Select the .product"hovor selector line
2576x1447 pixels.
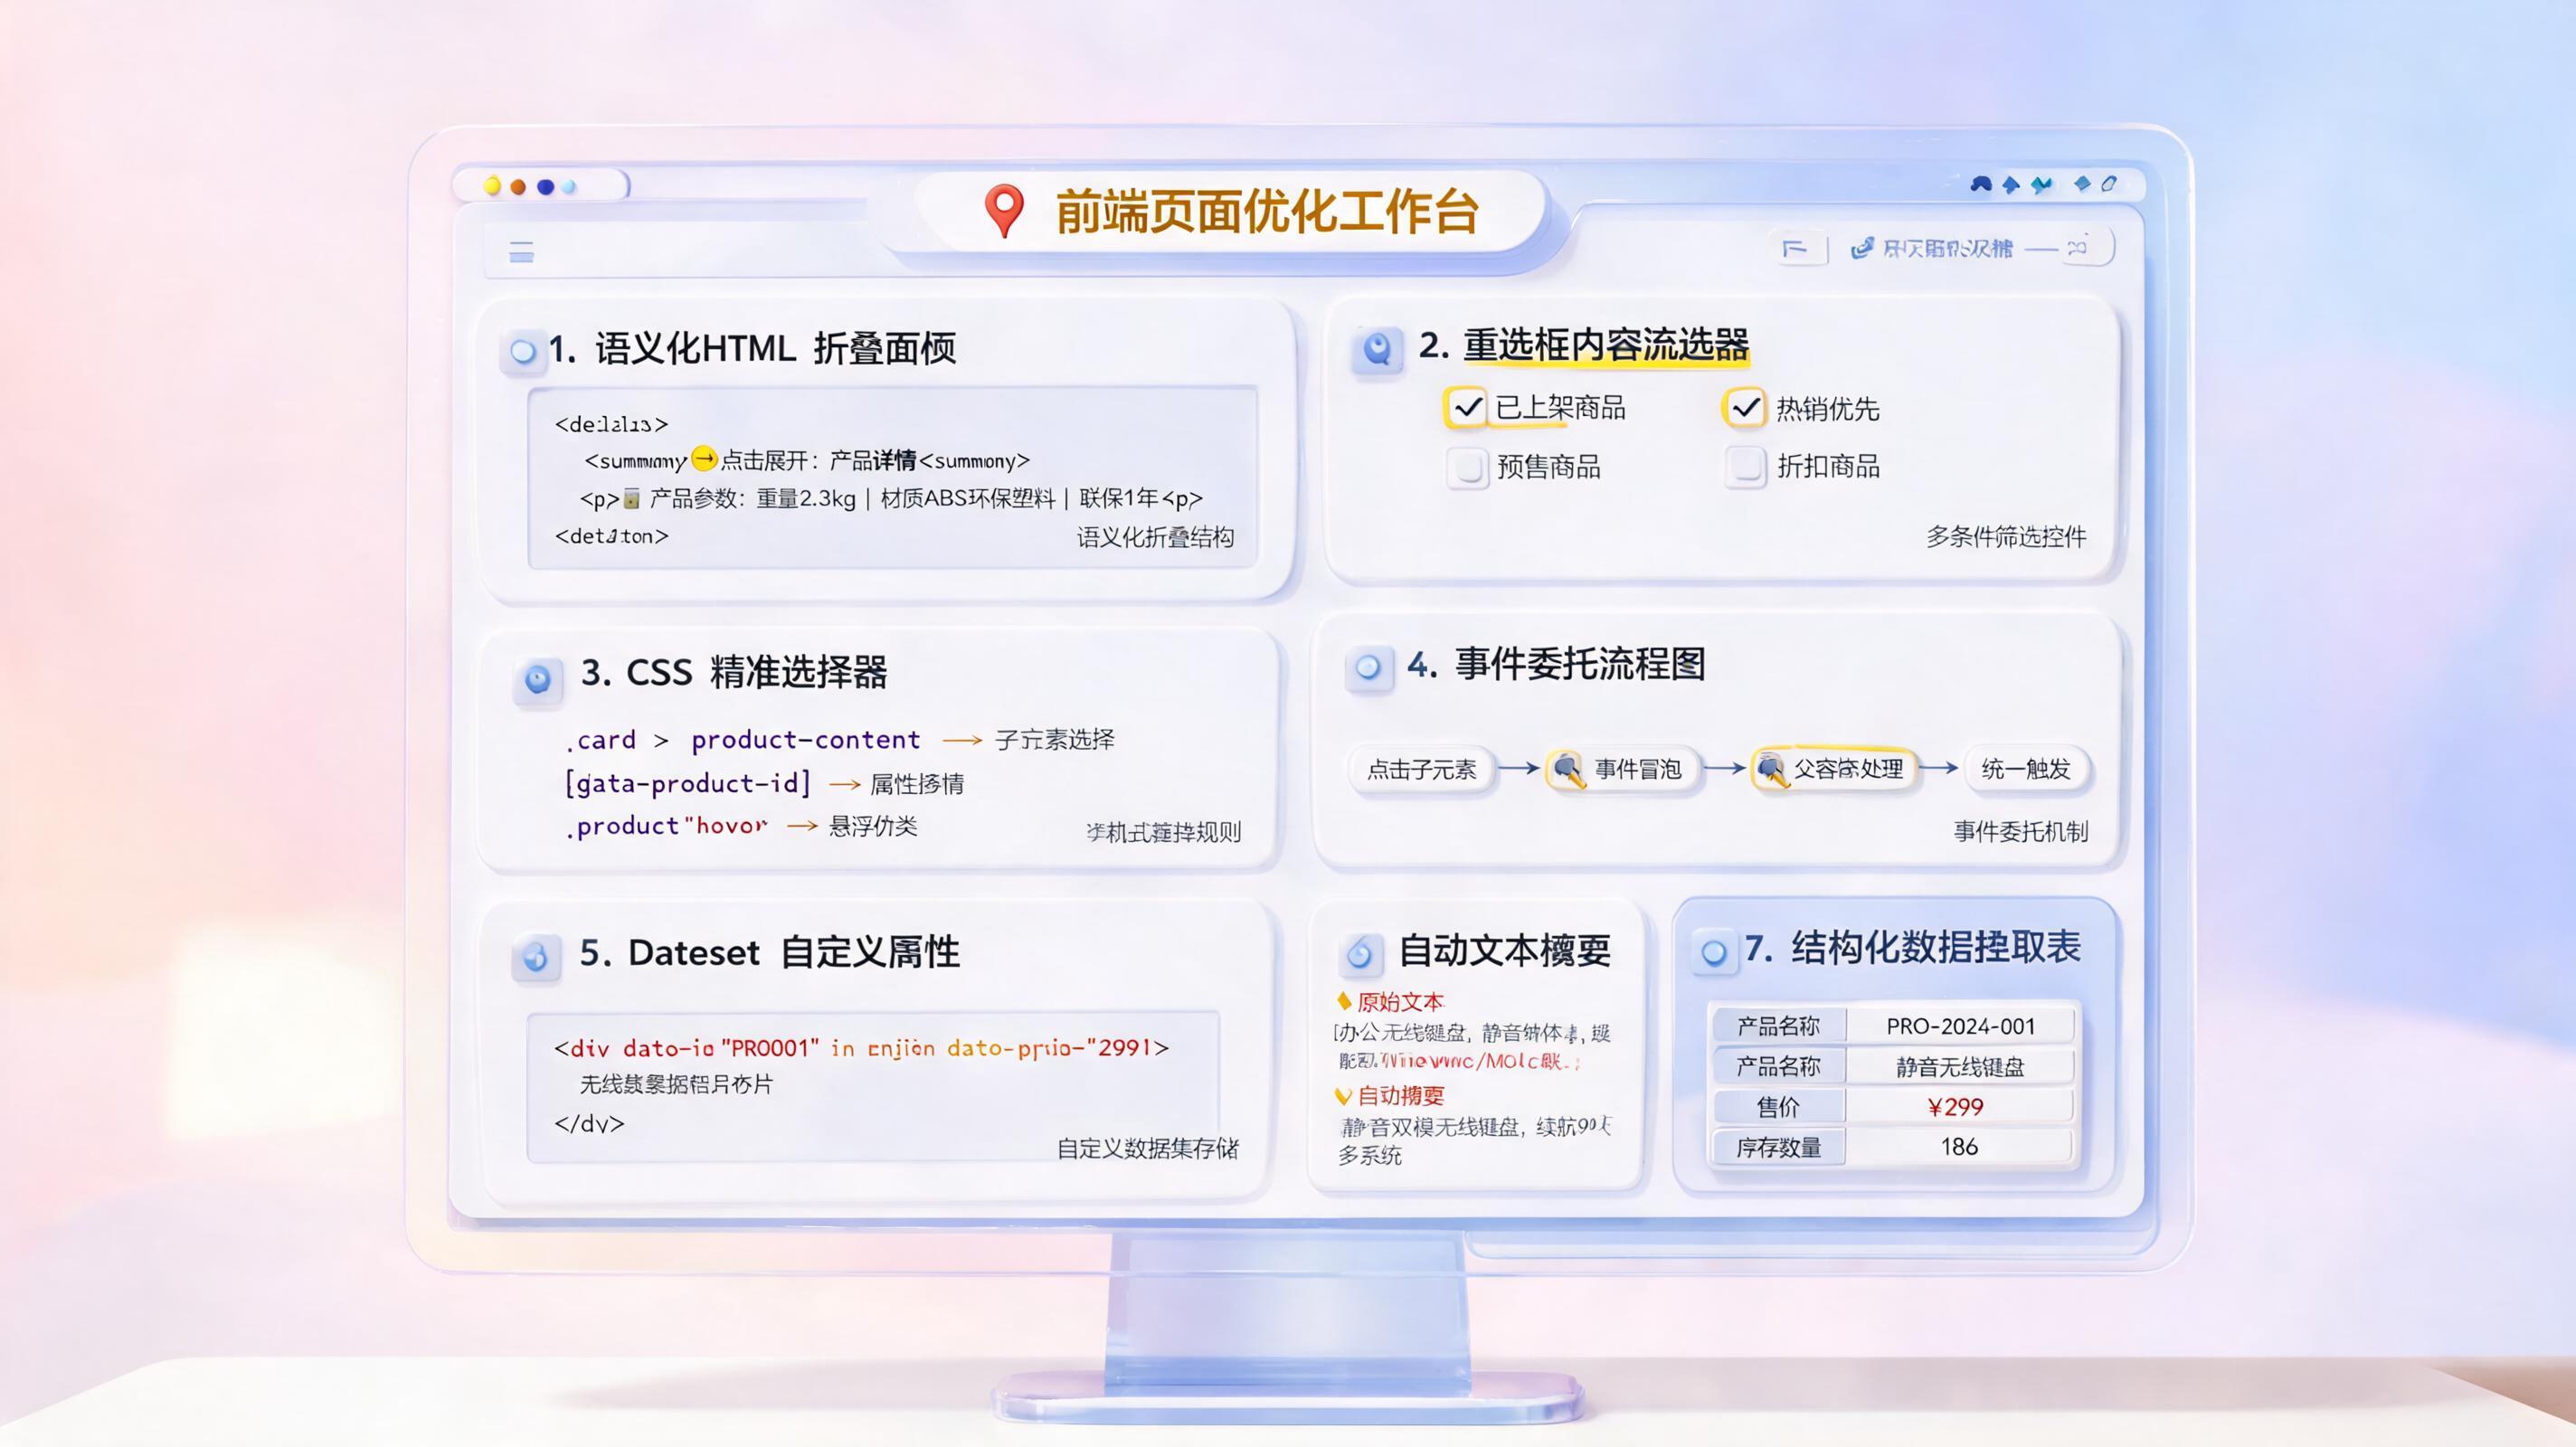click(741, 826)
